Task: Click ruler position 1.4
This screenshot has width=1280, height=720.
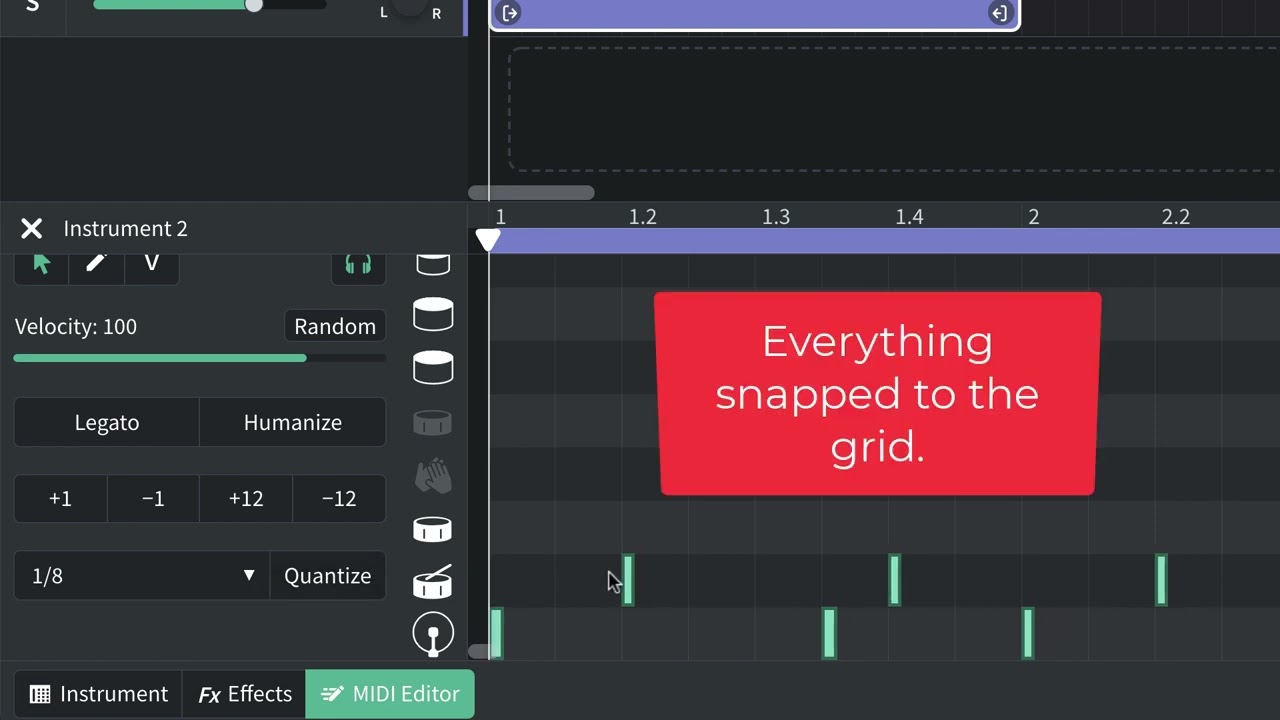Action: (909, 217)
